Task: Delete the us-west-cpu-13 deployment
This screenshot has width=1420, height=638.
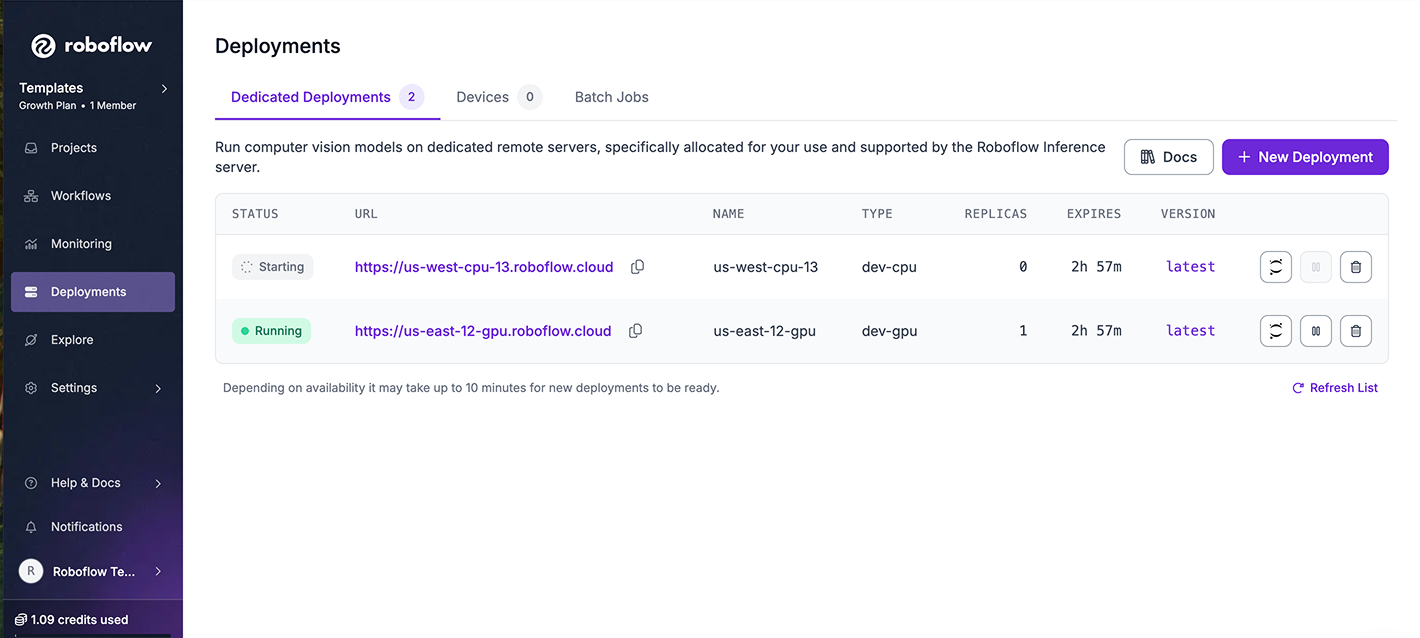Action: [x=1355, y=267]
